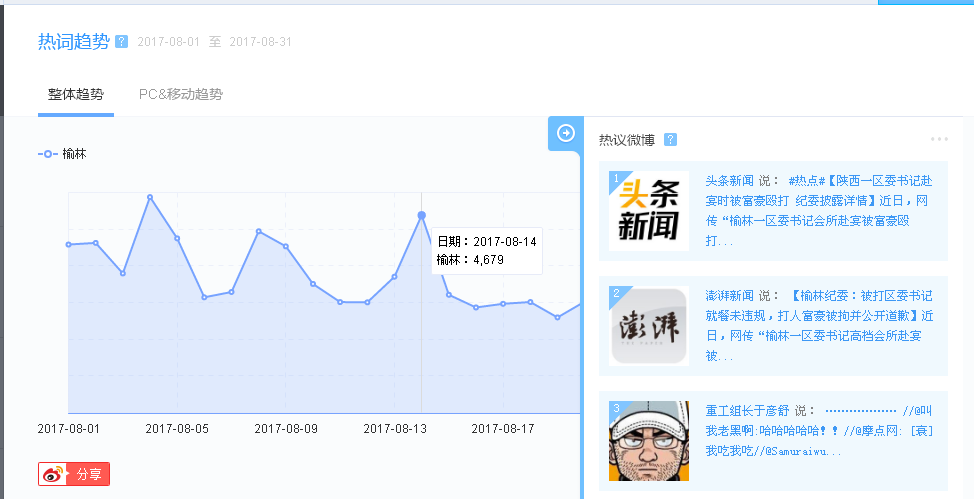Open the 头条新闻 account link
Viewport: 974px width, 499px height.
point(729,181)
